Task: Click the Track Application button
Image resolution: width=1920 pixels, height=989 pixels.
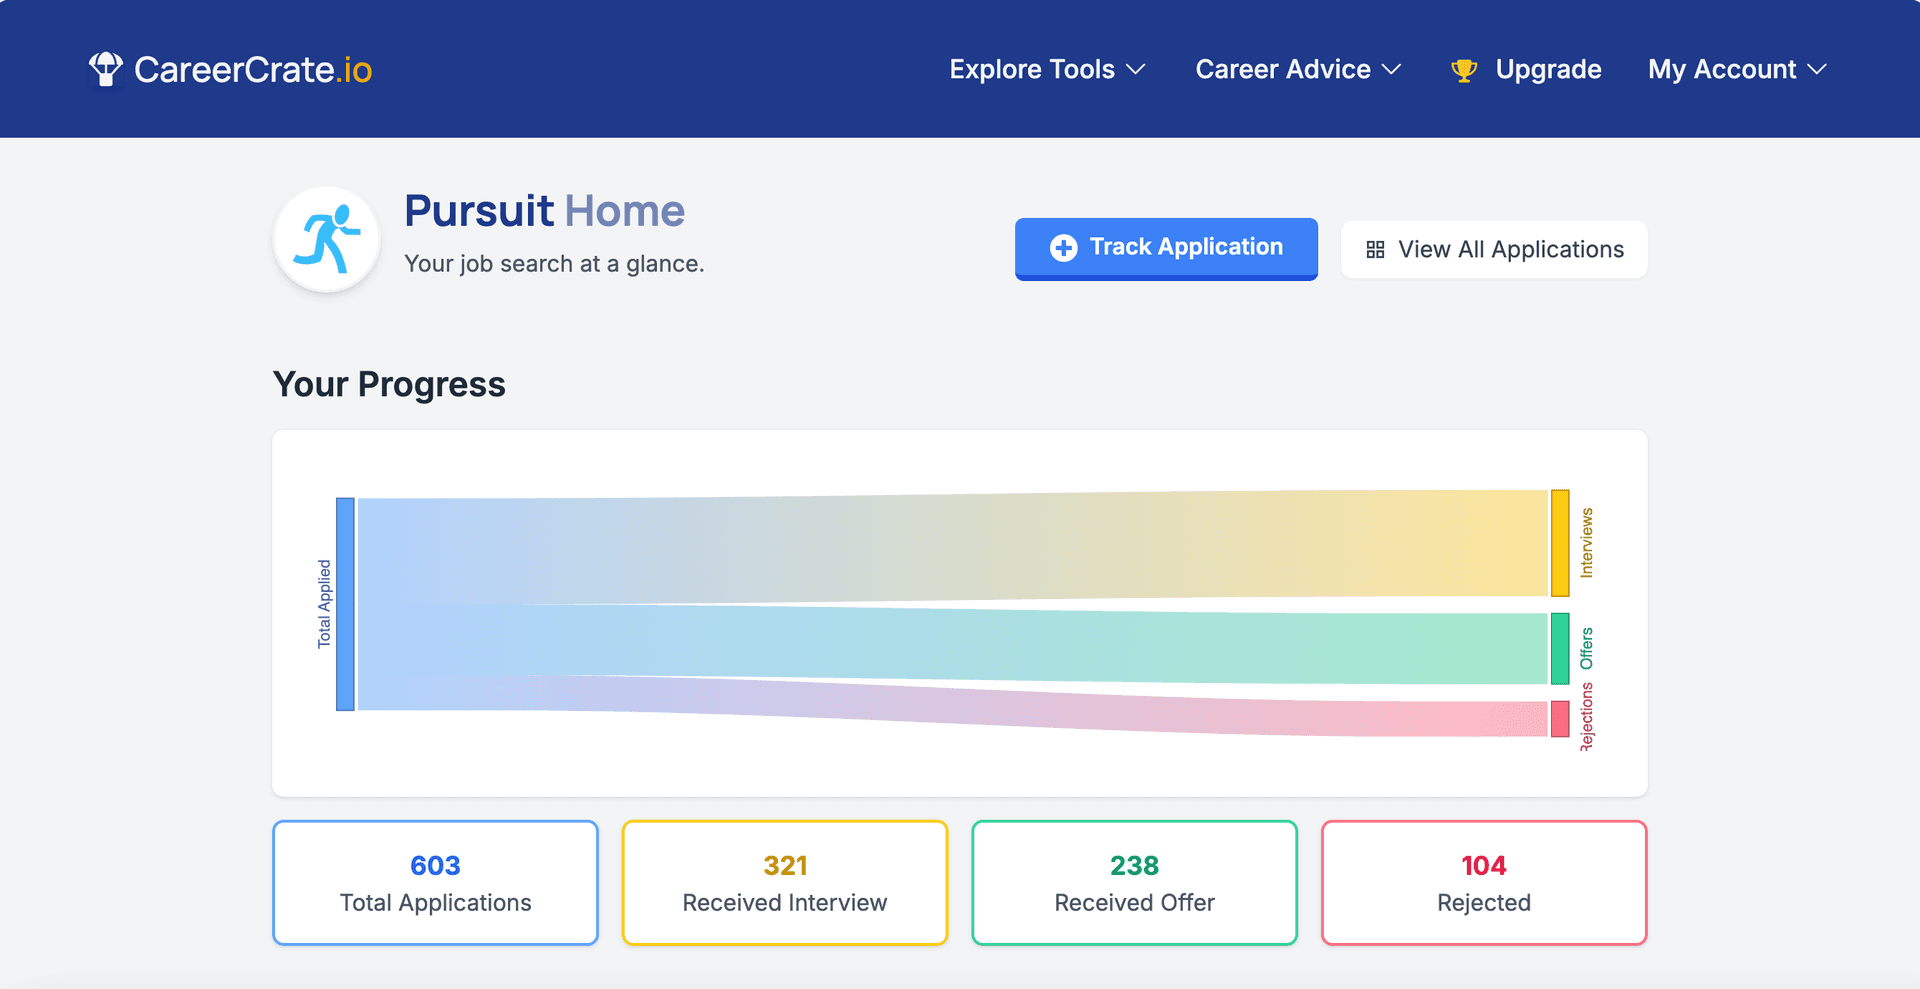Action: [1166, 249]
